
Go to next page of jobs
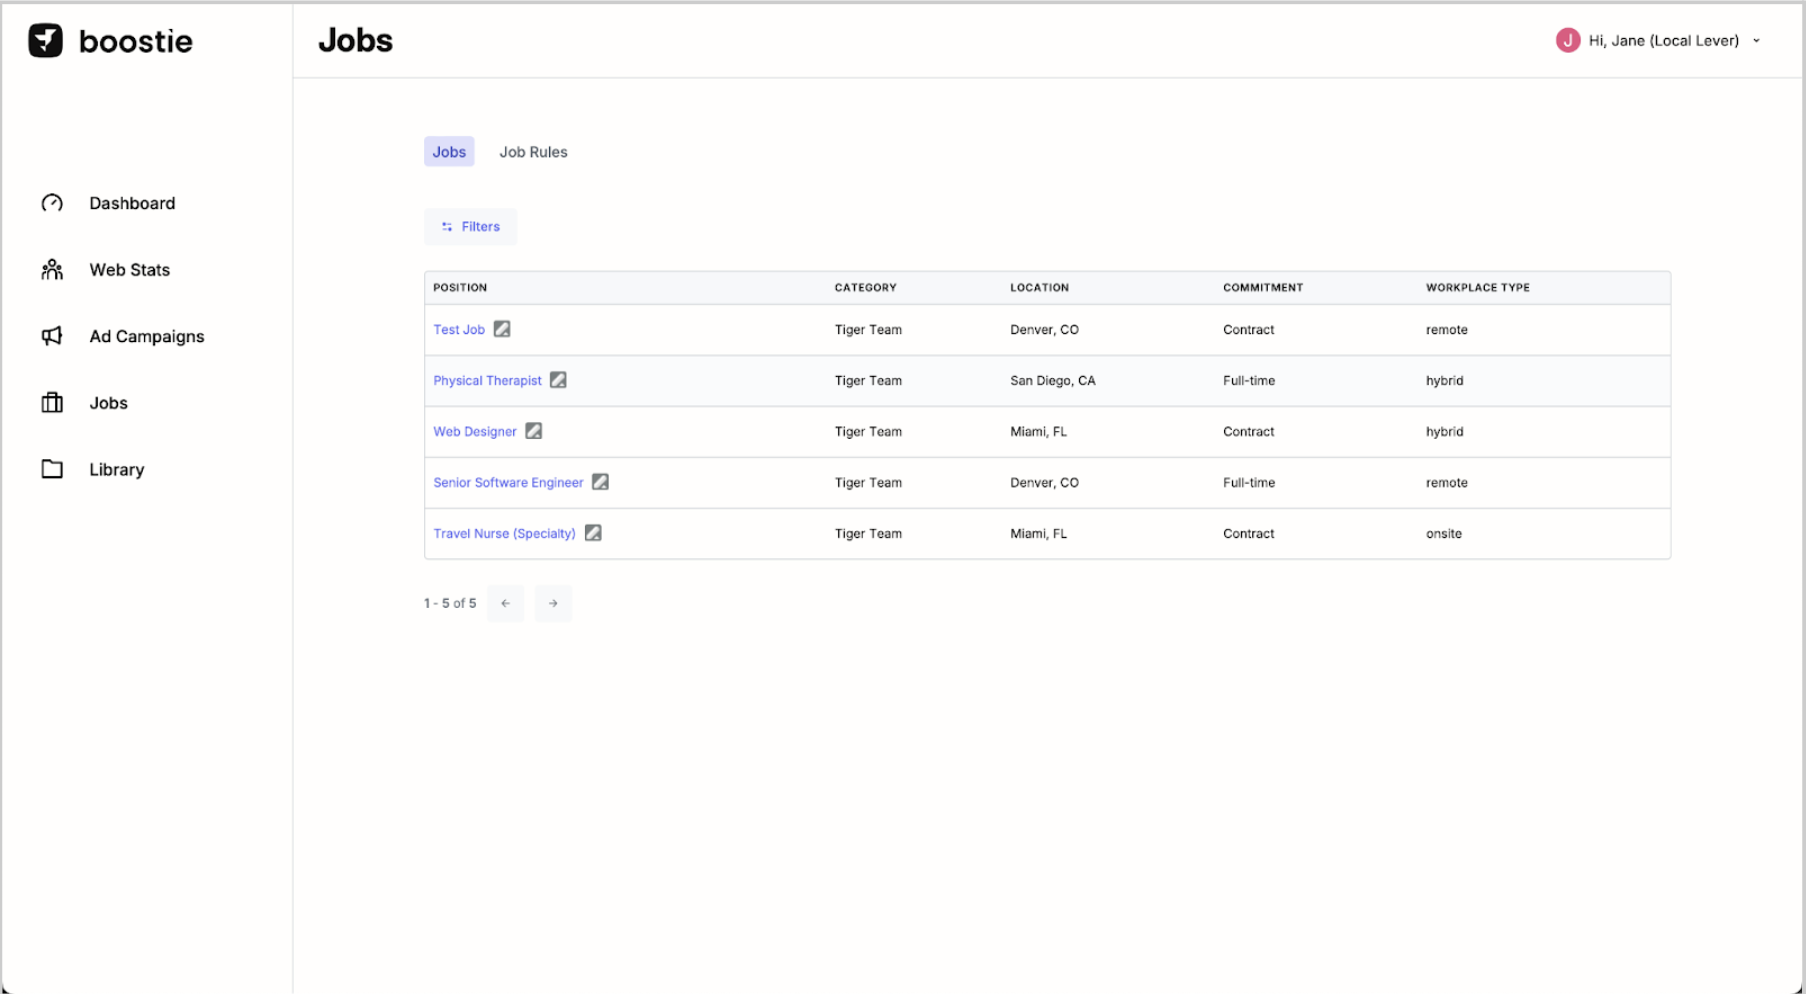[x=553, y=603]
